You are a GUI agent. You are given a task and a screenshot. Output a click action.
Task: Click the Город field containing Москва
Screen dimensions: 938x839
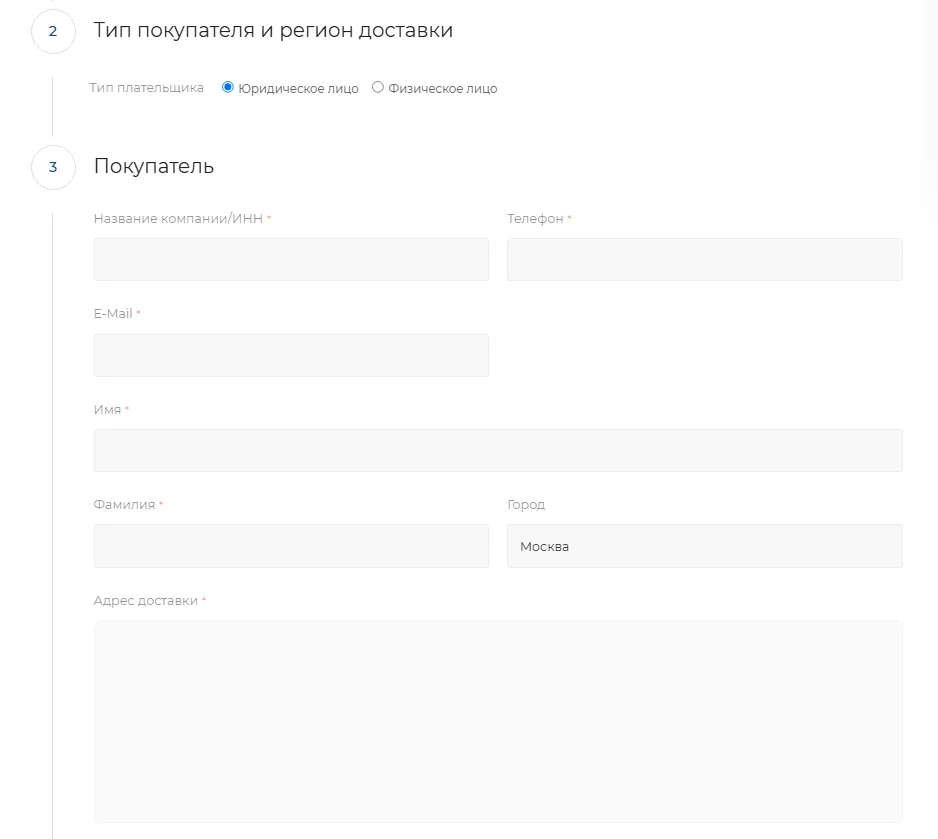point(705,546)
